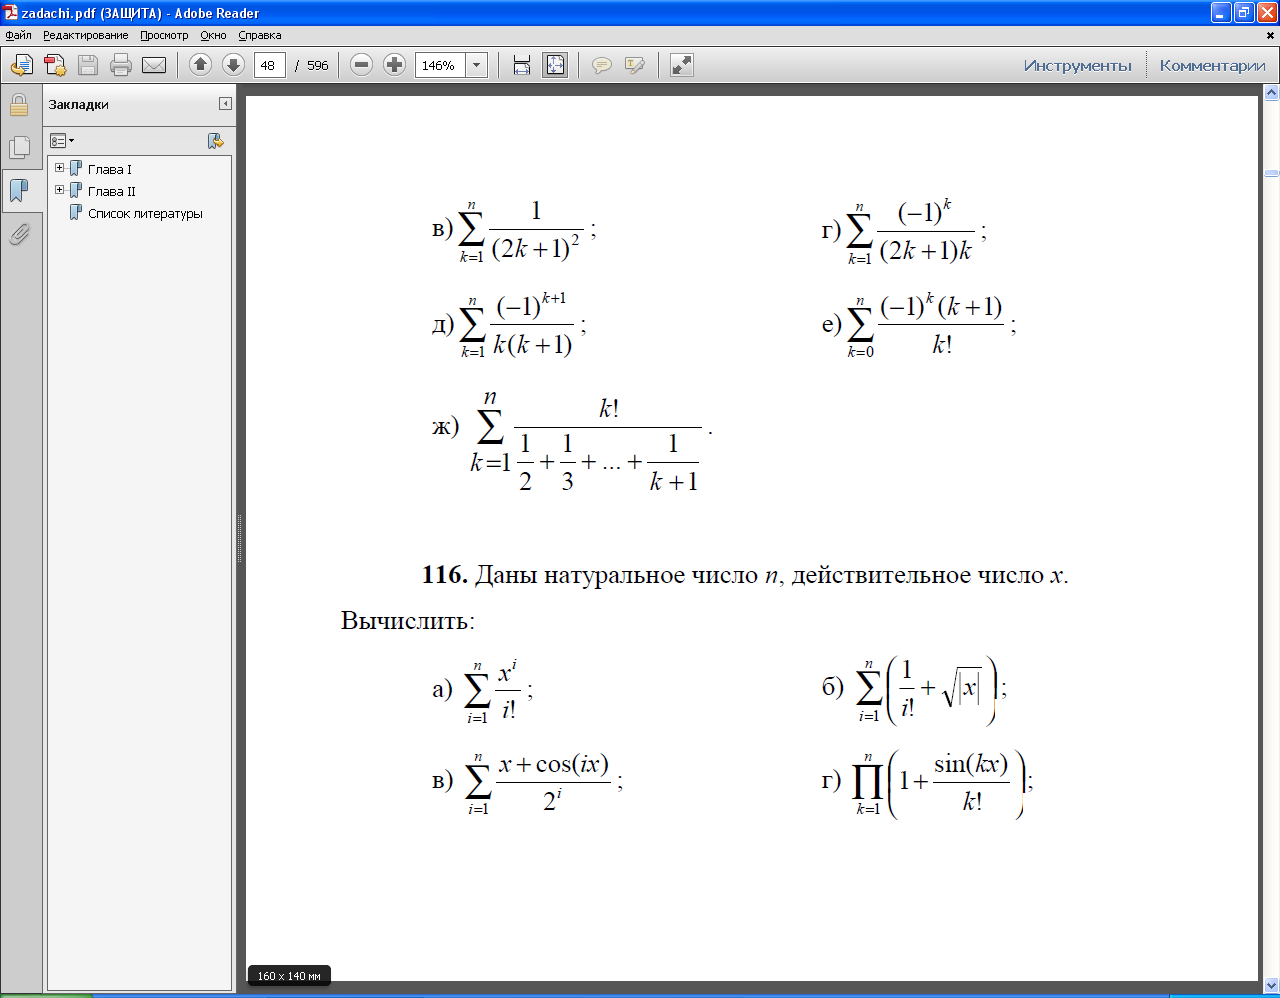Toggle the bookmarks panel icon in sidebar
The height and width of the screenshot is (998, 1280).
19,190
